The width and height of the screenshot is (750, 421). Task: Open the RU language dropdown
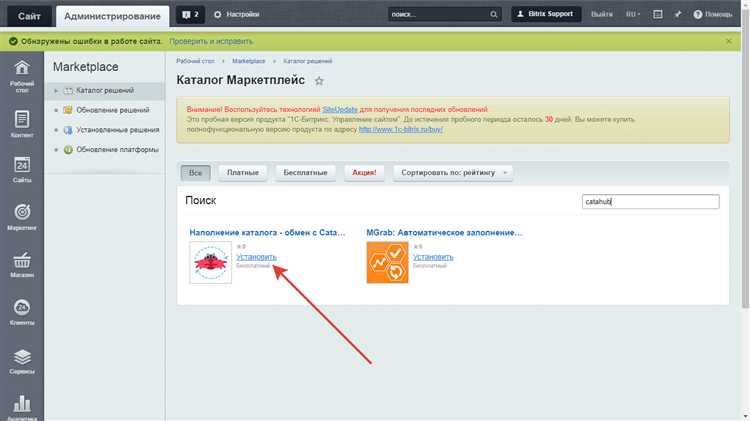[x=632, y=14]
